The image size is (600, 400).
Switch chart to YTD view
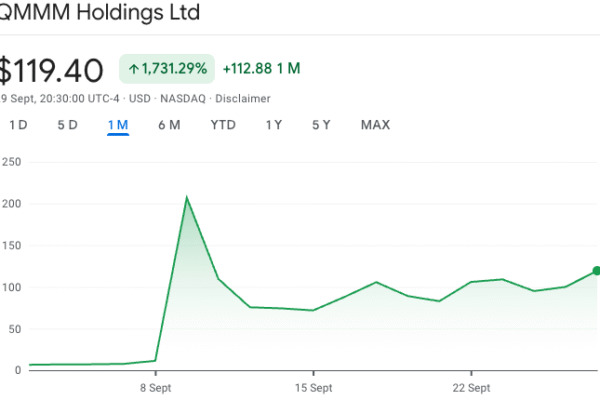pyautogui.click(x=223, y=125)
